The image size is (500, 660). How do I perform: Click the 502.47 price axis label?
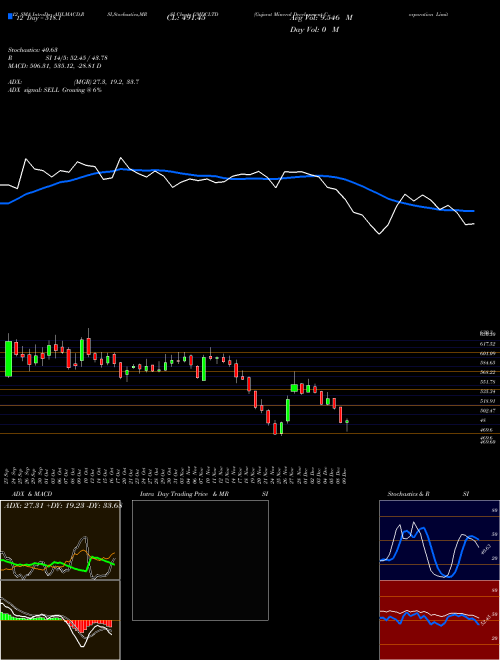487,410
